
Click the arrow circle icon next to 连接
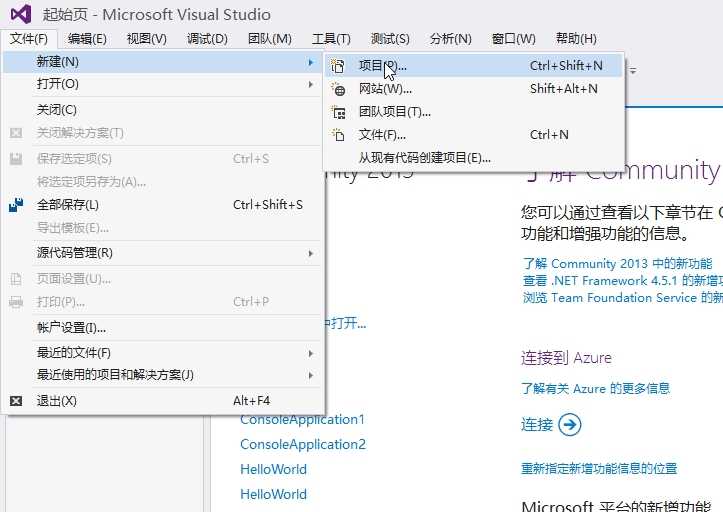tap(569, 424)
